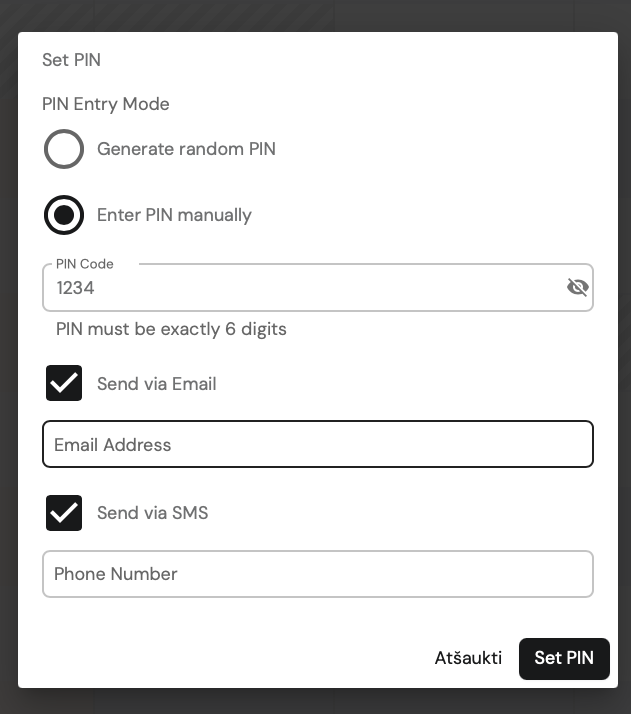631x714 pixels.
Task: Click the "Enter PIN manually" label text
Action: [174, 215]
